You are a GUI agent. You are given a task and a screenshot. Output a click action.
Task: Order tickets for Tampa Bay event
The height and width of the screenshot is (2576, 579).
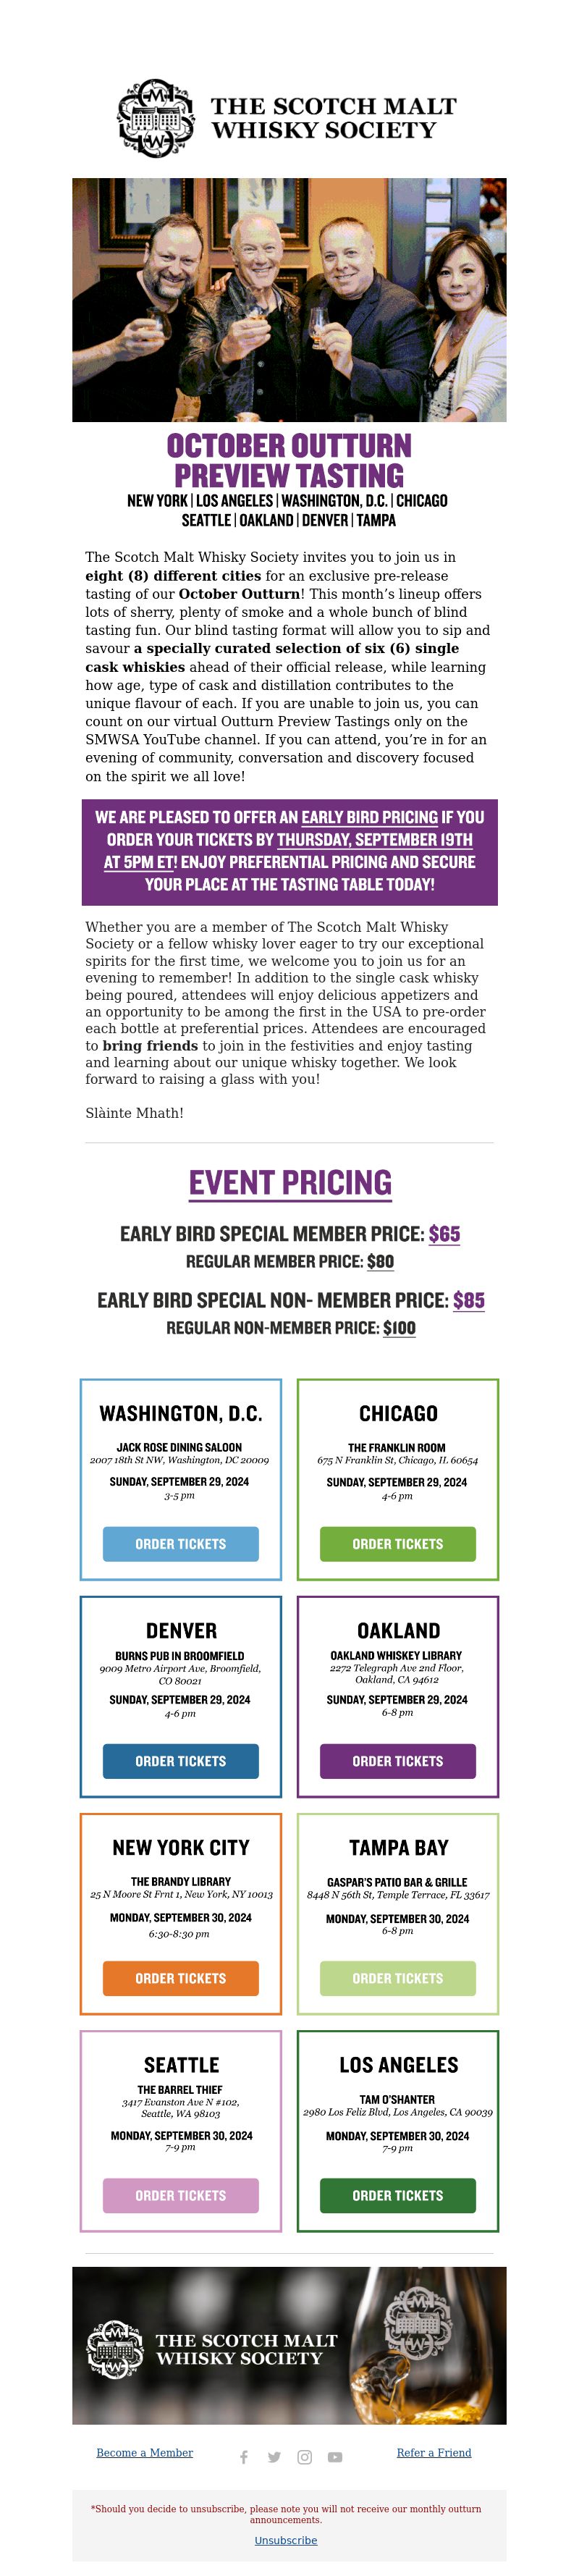pyautogui.click(x=398, y=1978)
